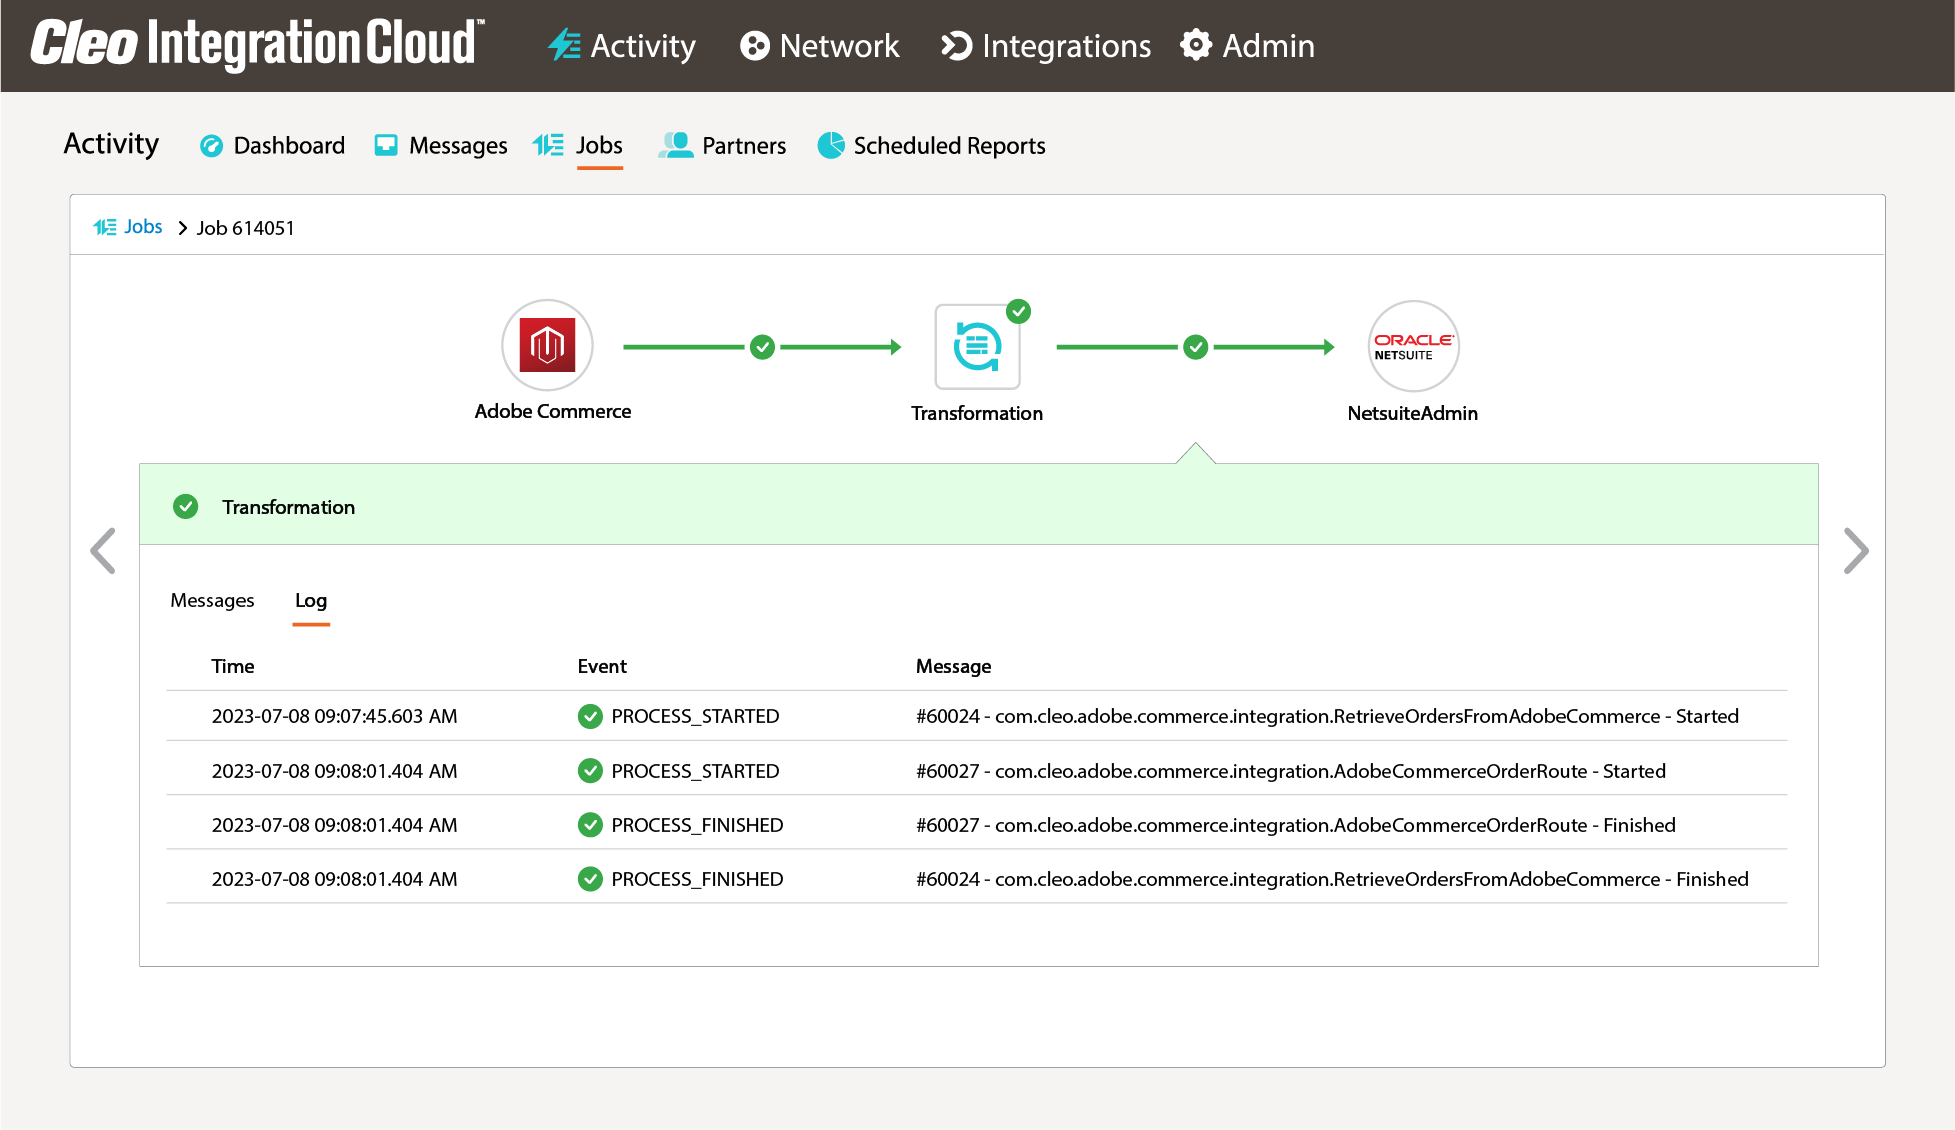Expand the next job step using right chevron
Viewport: 1955px width, 1130px height.
1856,551
